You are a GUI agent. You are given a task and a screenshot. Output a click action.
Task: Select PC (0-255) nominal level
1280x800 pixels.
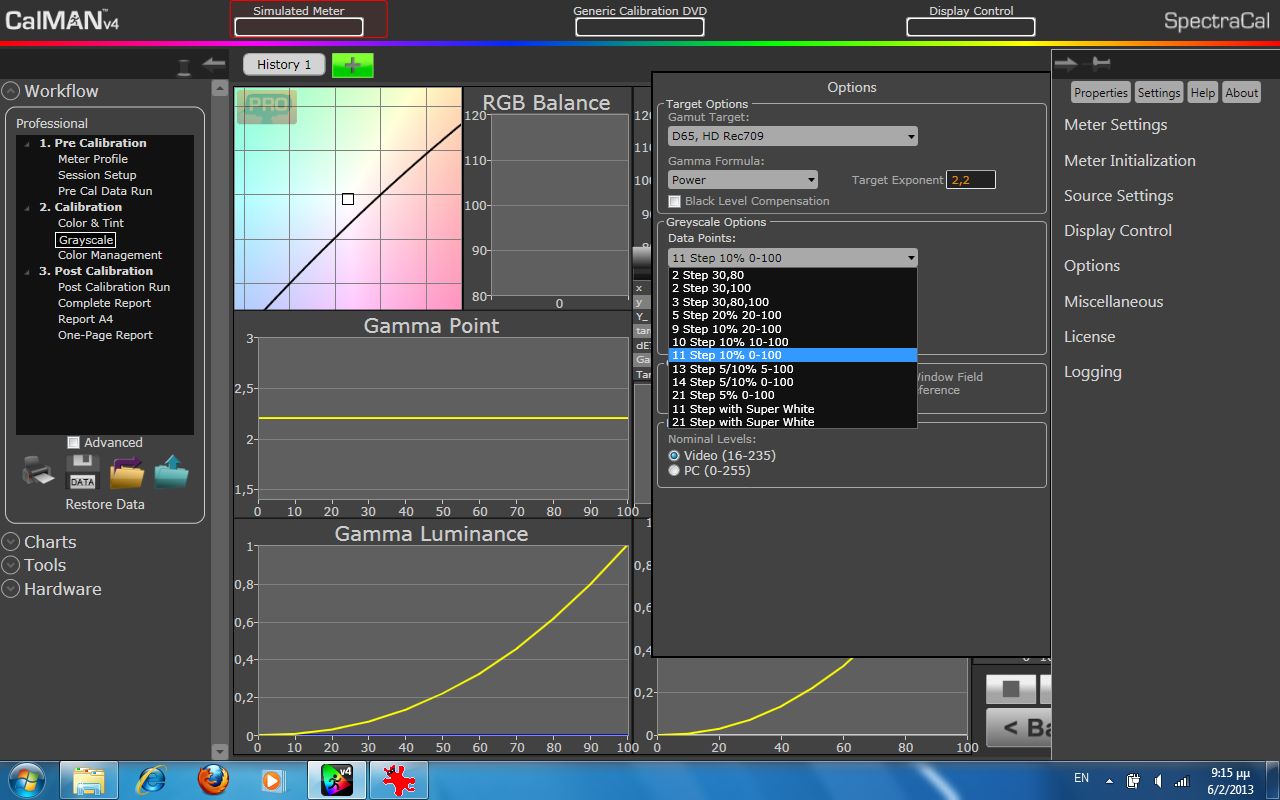point(674,470)
